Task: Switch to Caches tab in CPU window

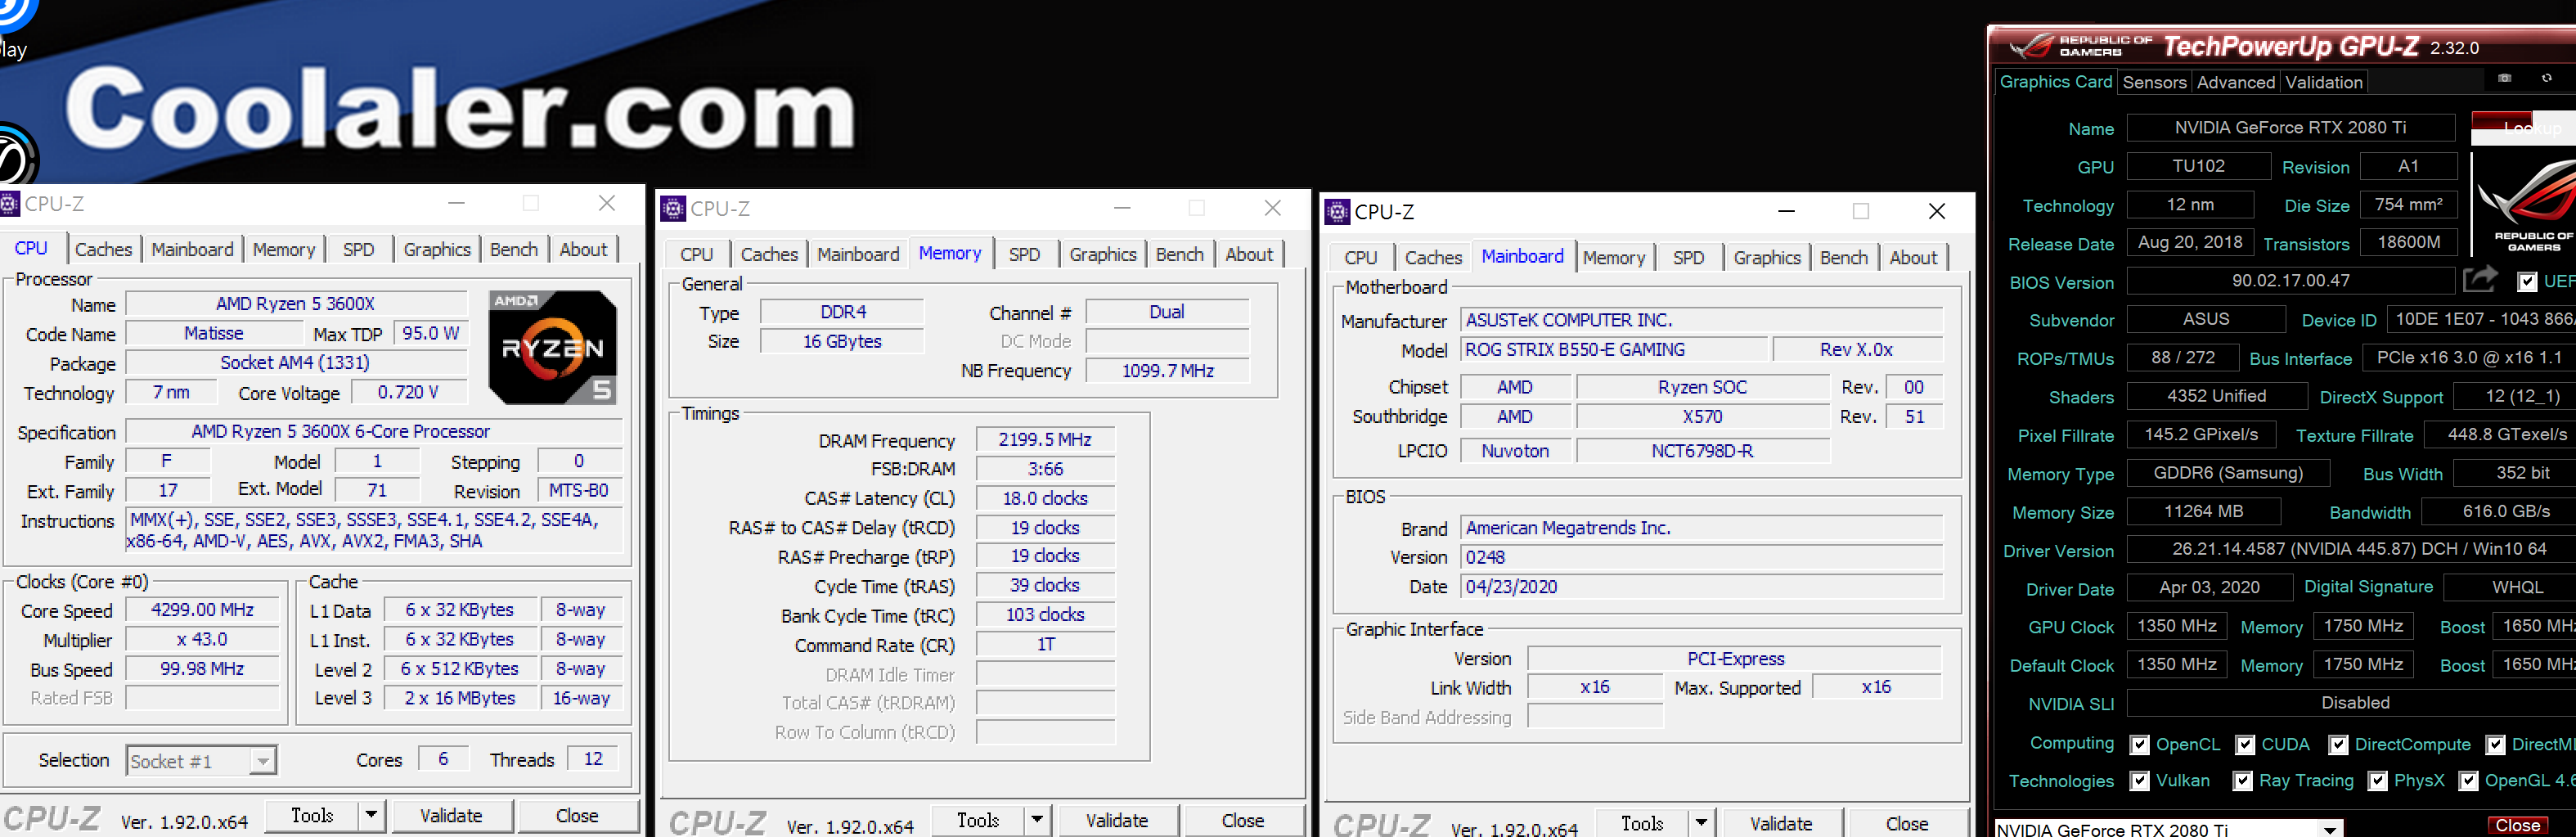Action: [103, 249]
